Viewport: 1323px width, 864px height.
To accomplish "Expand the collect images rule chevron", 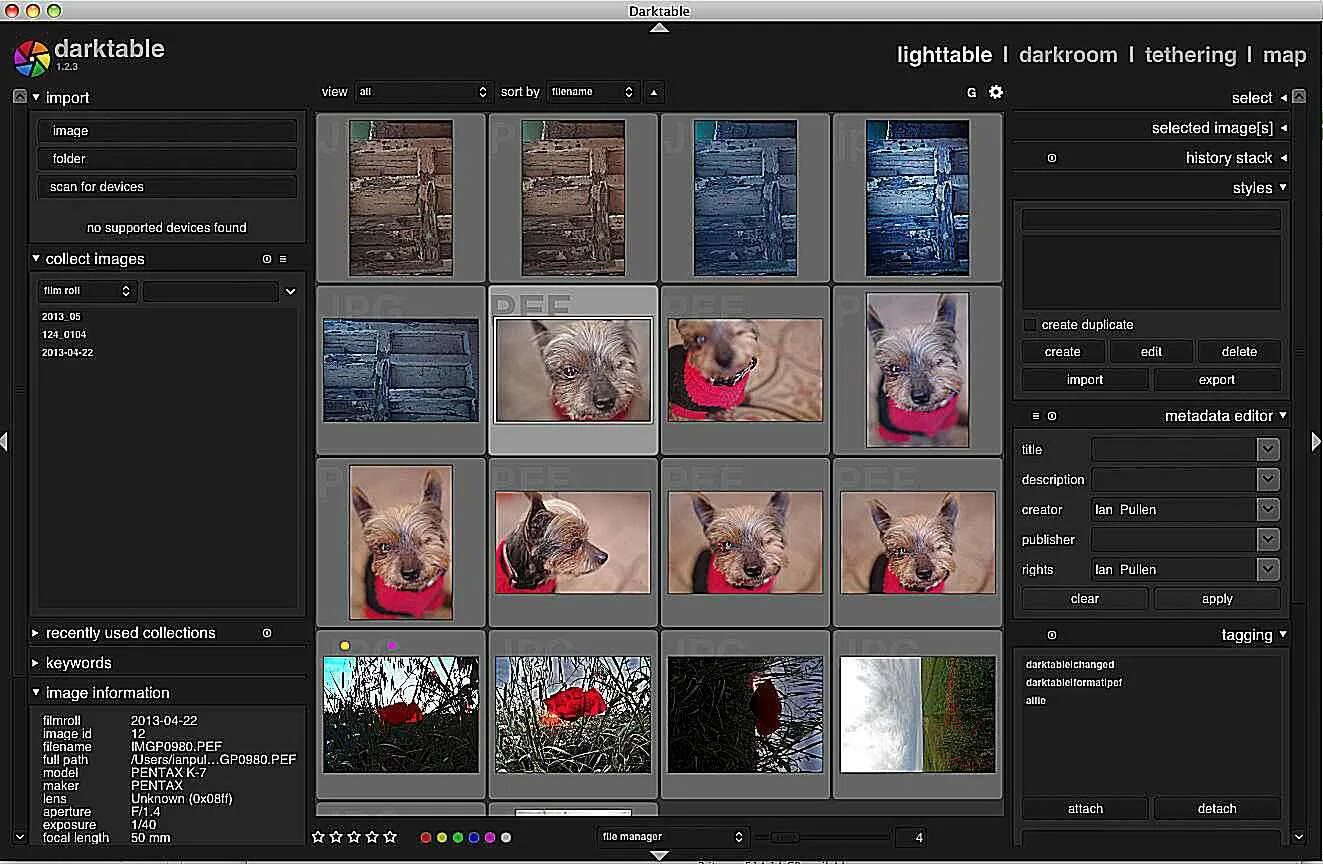I will click(290, 291).
